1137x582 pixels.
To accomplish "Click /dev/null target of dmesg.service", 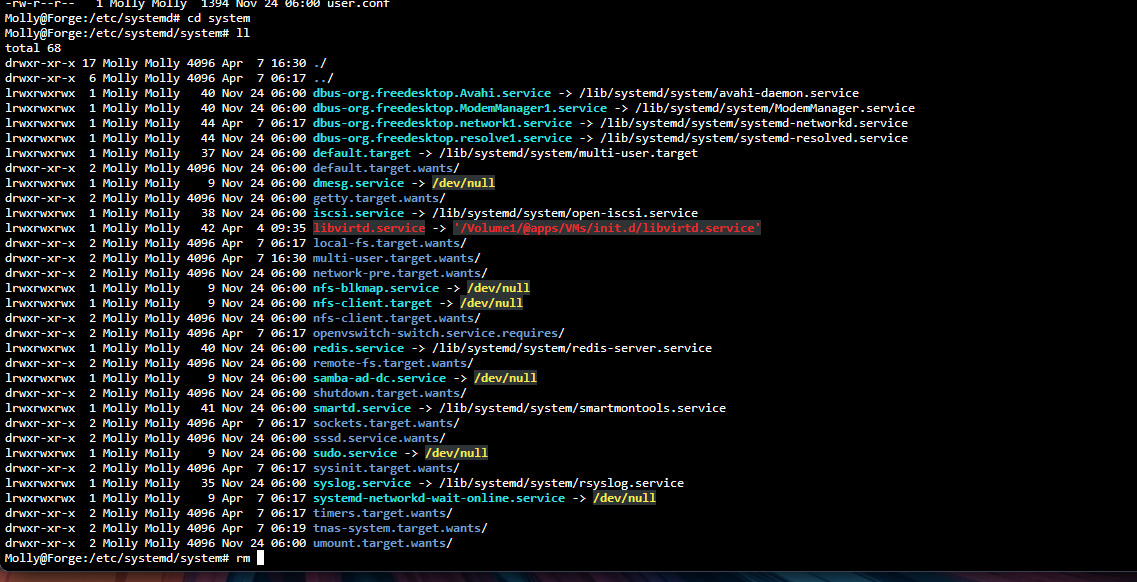I will pyautogui.click(x=463, y=183).
